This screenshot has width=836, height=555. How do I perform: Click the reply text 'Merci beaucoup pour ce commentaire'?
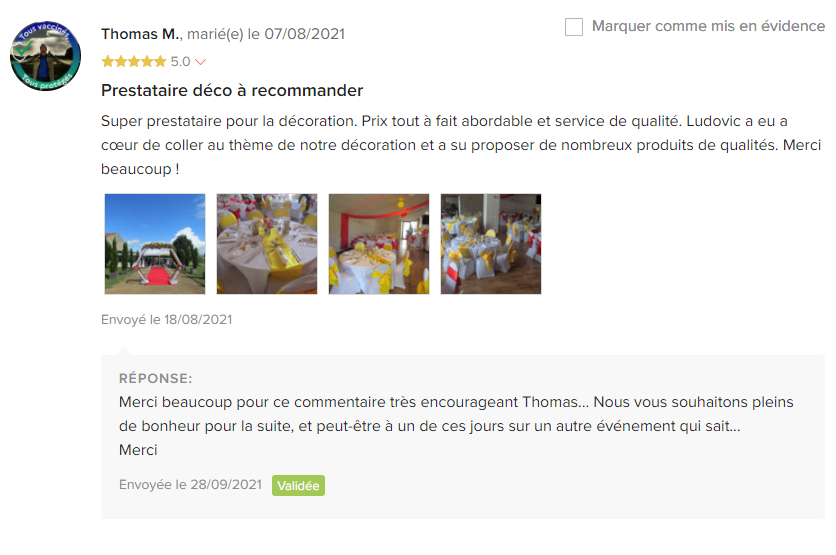456,426
